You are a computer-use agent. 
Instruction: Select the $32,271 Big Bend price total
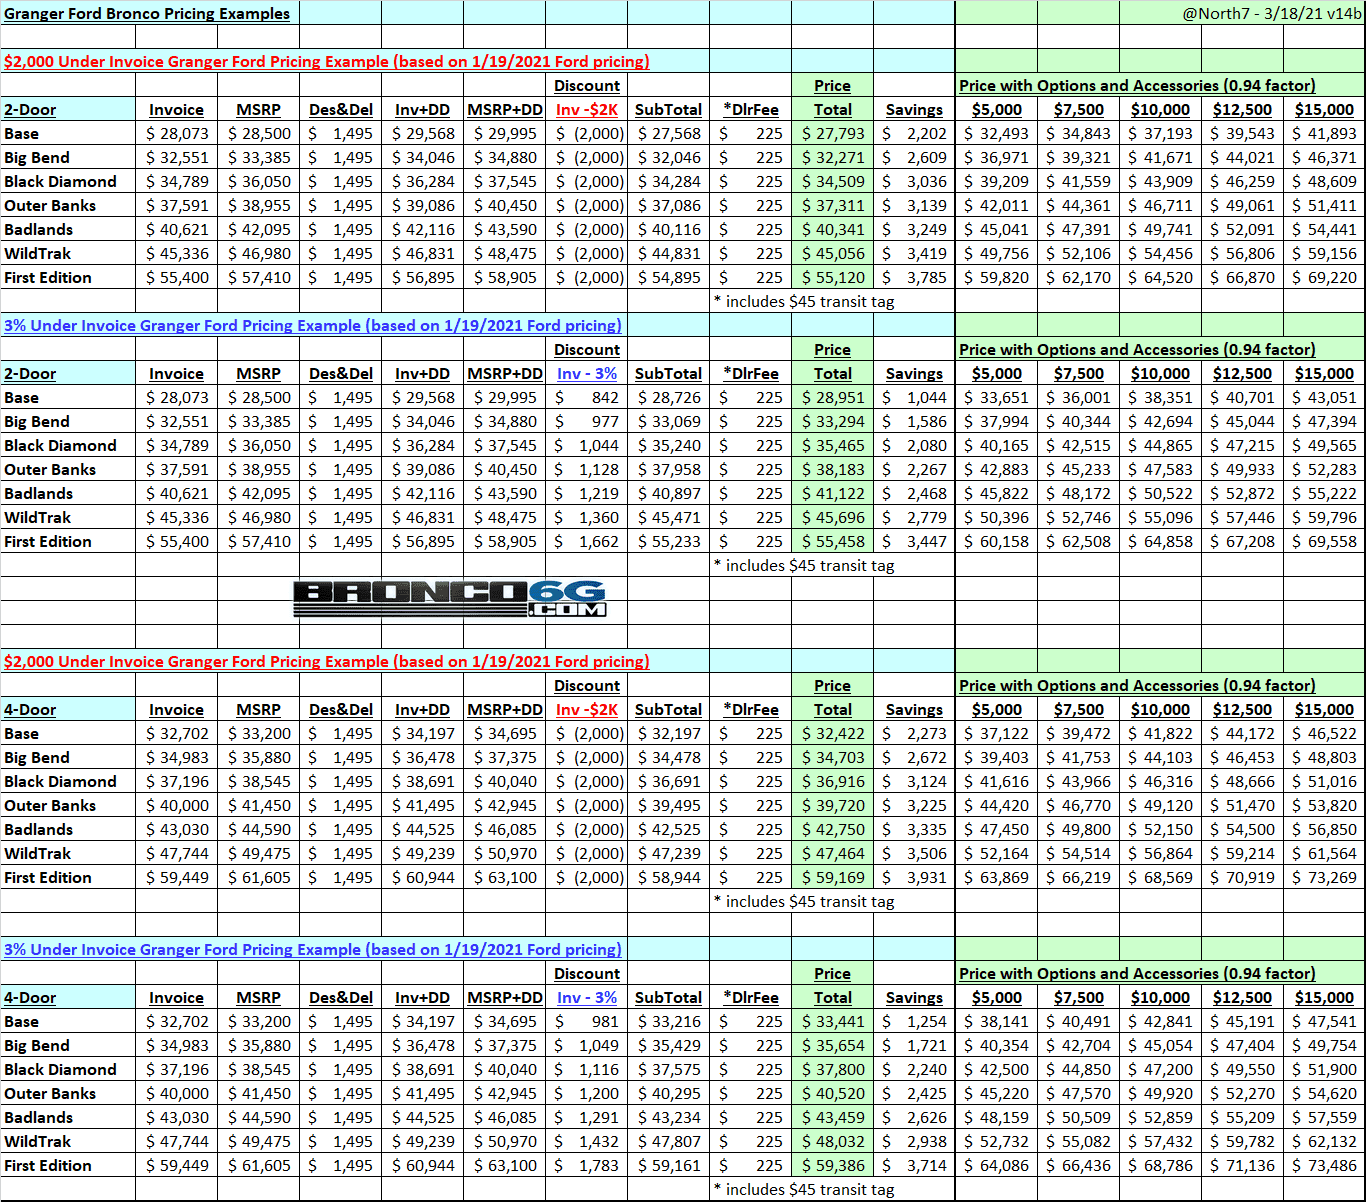[x=832, y=157]
